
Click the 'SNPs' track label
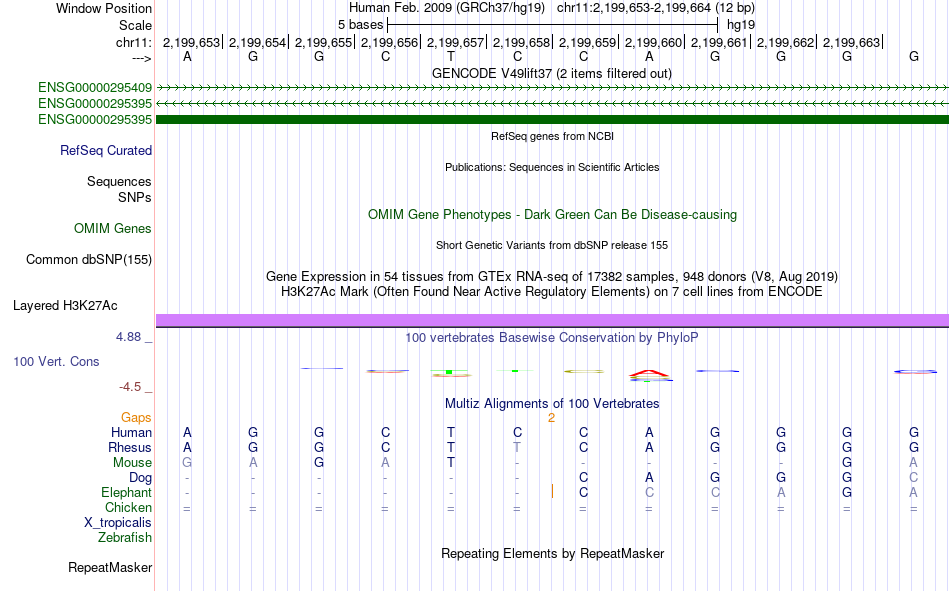[135, 198]
